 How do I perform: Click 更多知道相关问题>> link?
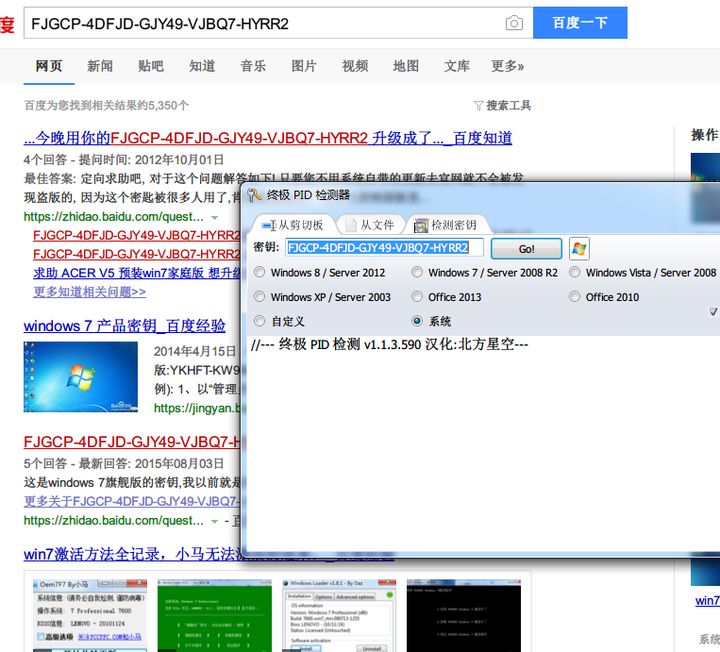click(90, 292)
